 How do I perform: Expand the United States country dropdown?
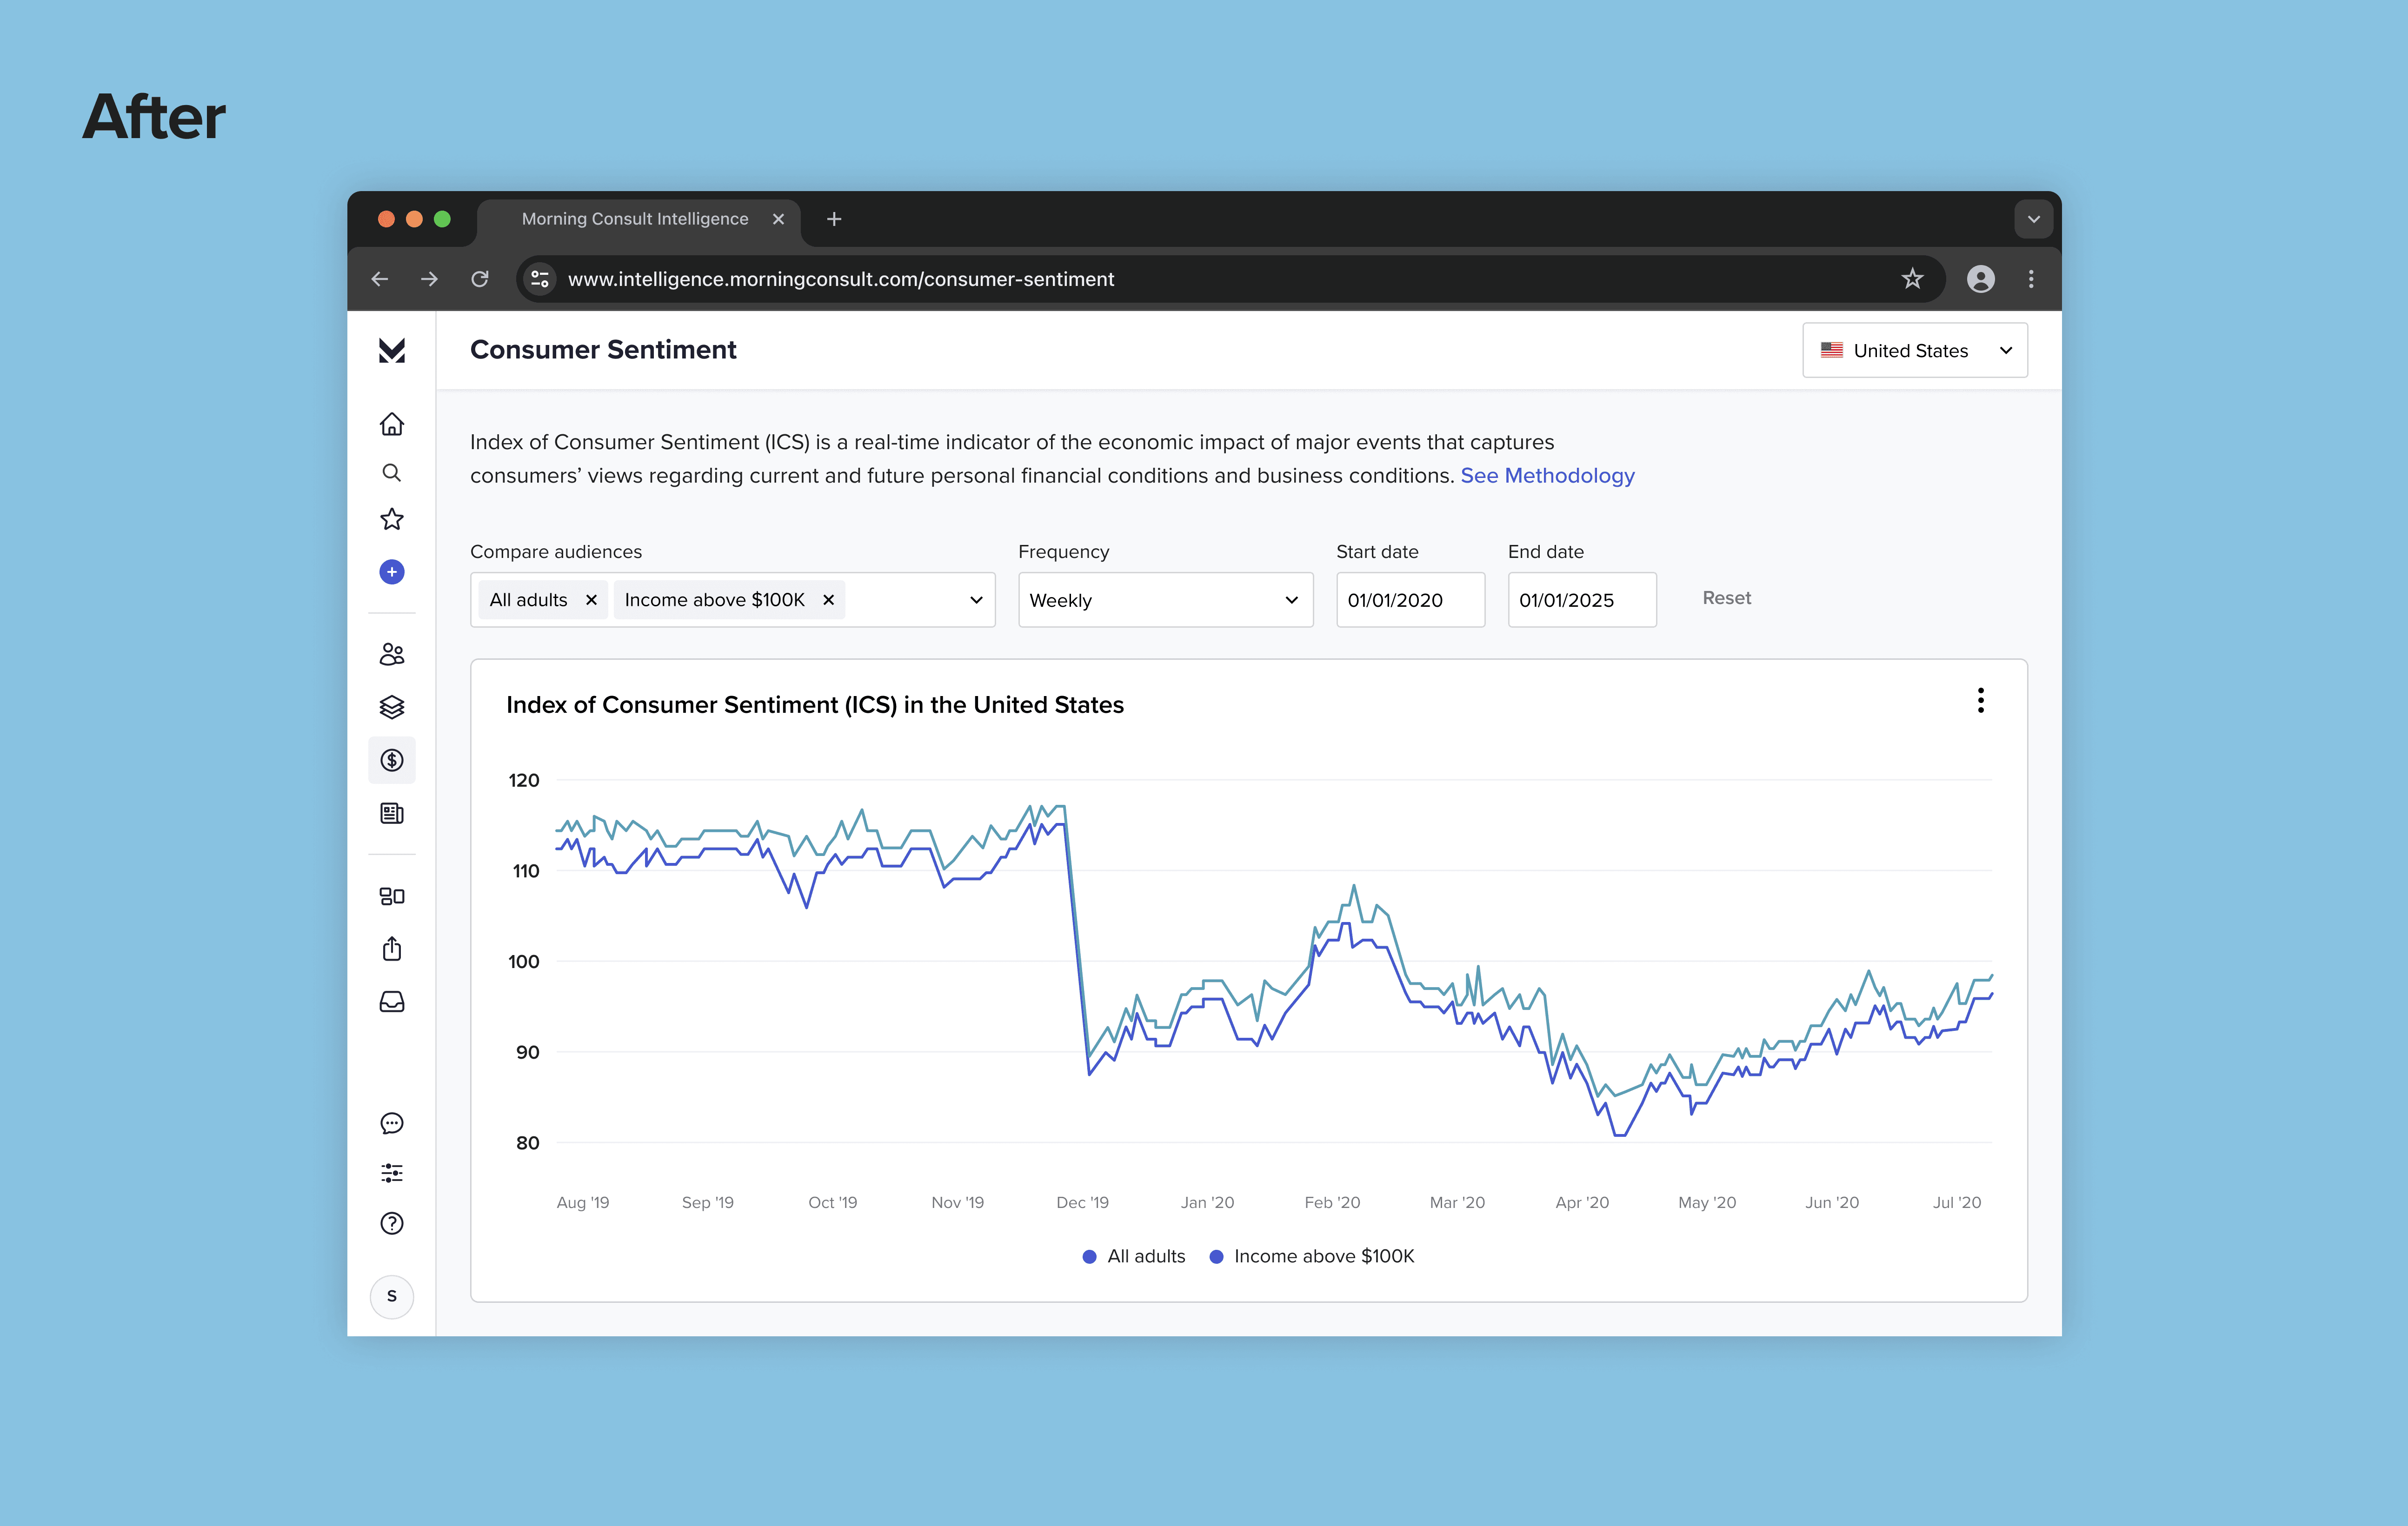point(1914,350)
